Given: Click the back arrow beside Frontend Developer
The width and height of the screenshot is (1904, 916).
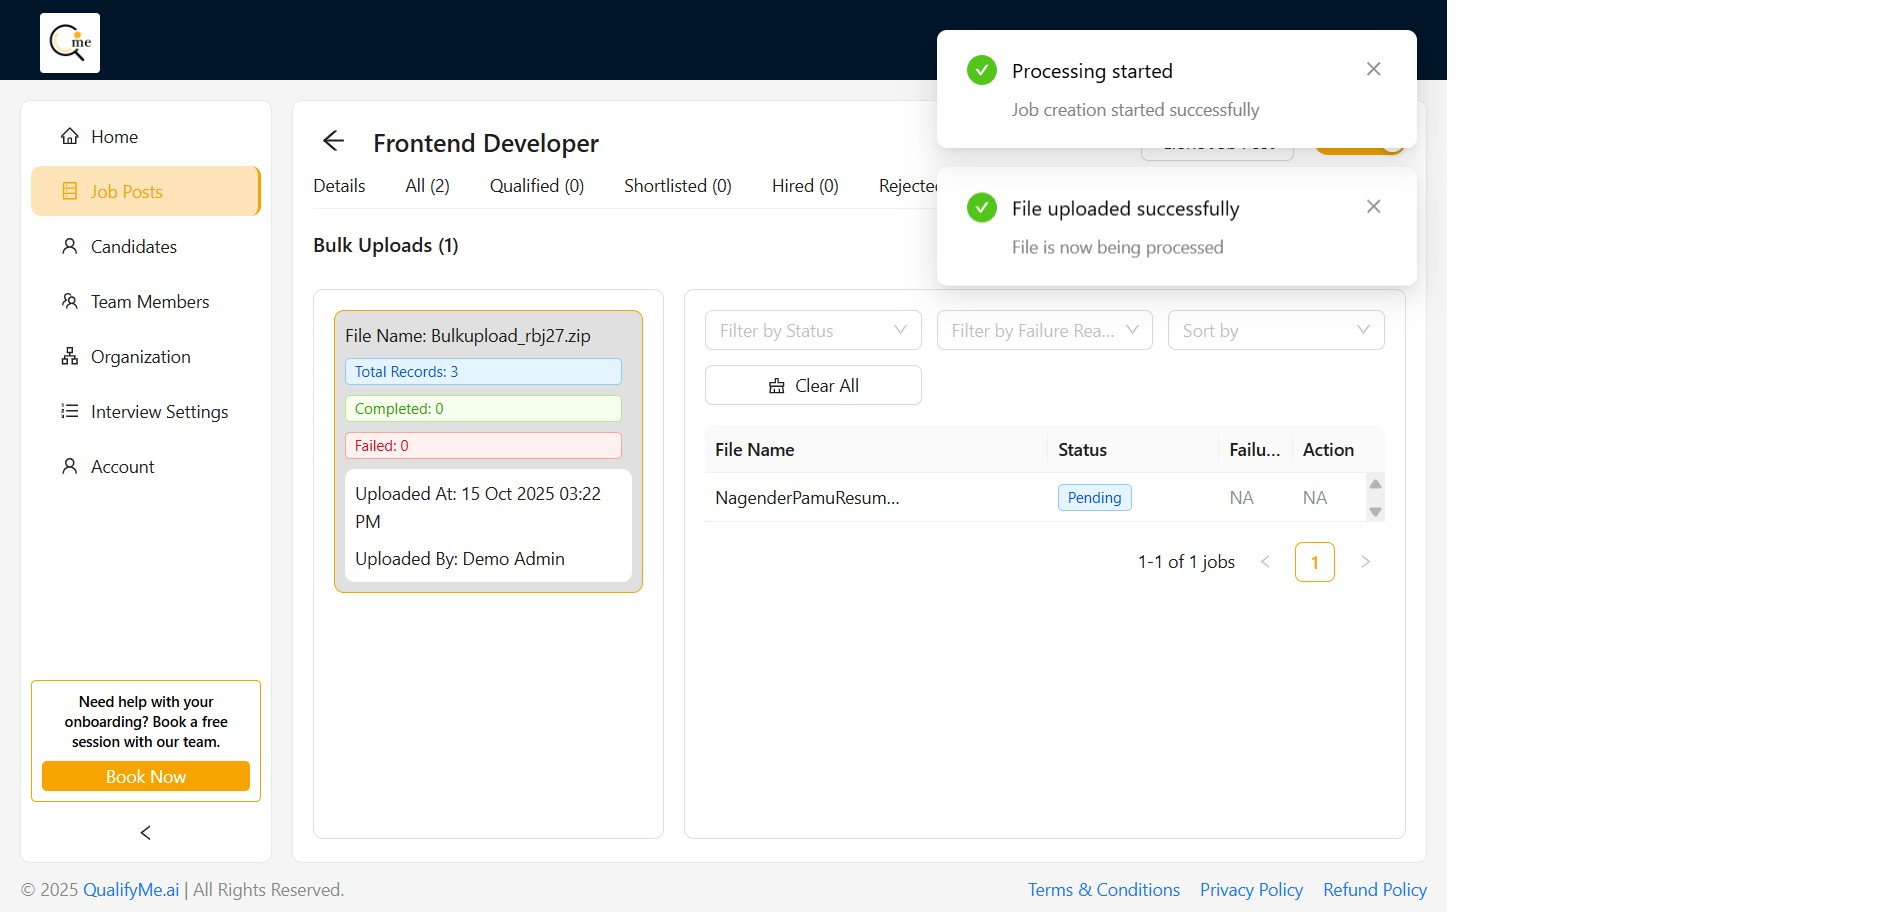Looking at the screenshot, I should [333, 142].
